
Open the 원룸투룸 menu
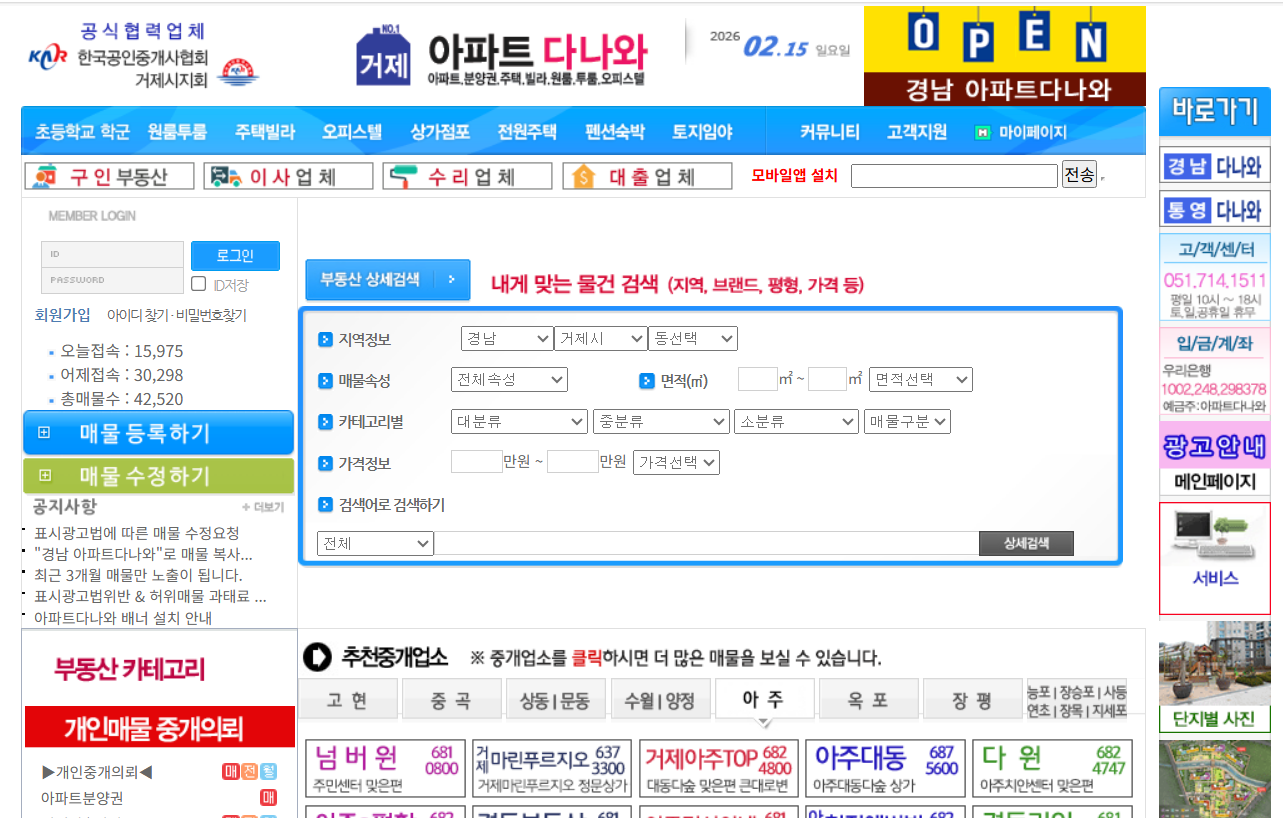point(177,132)
